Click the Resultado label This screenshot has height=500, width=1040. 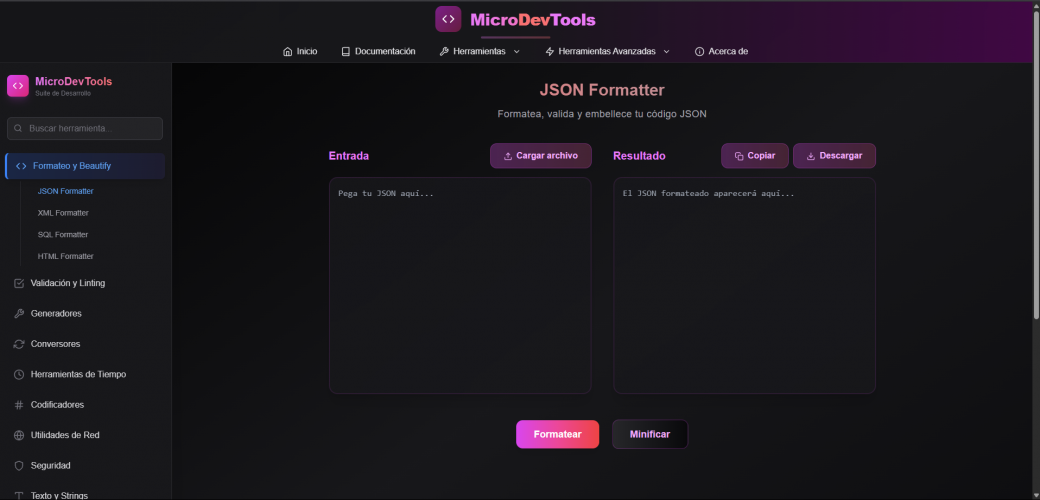tap(639, 156)
